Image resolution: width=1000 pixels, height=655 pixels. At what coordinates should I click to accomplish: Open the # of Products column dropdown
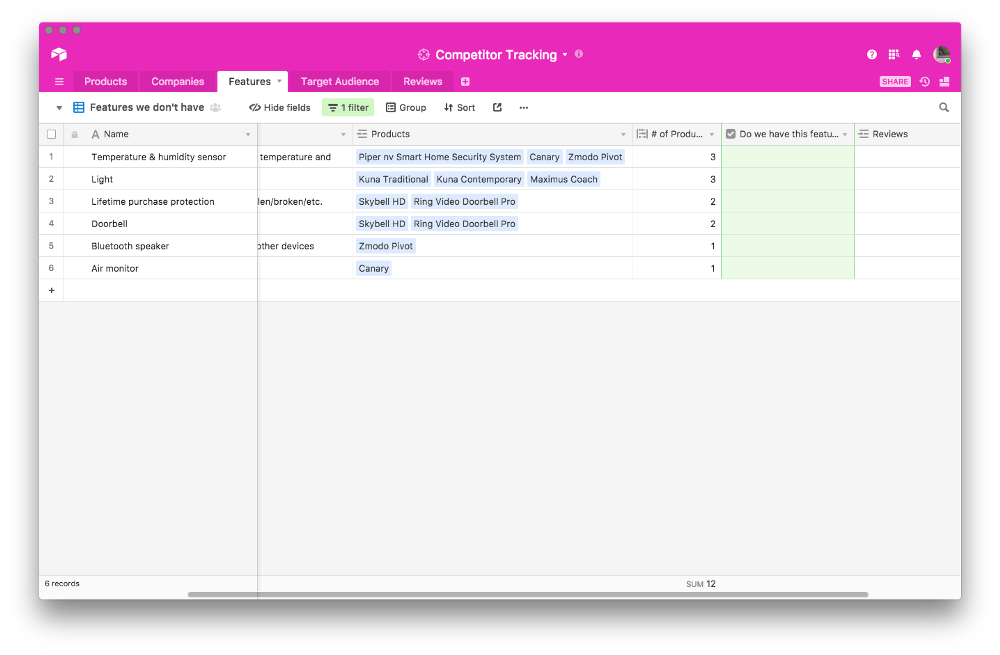(712, 135)
